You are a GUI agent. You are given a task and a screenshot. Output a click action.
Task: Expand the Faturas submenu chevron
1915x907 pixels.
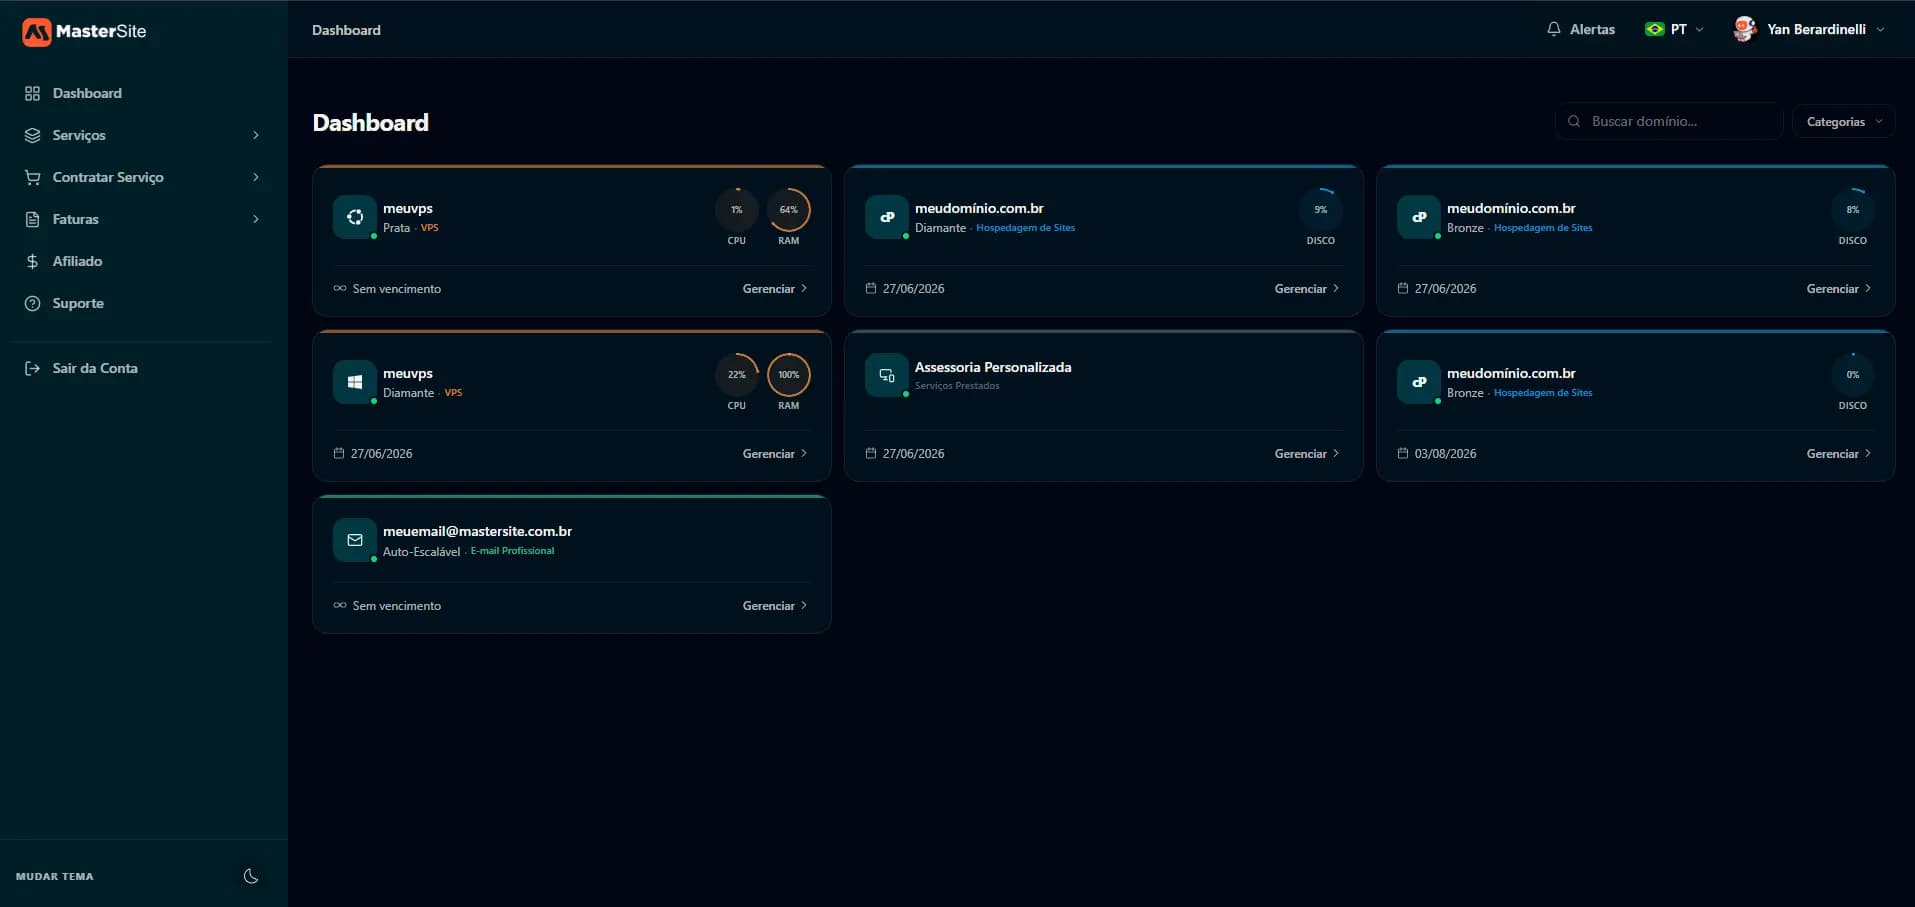tap(256, 219)
